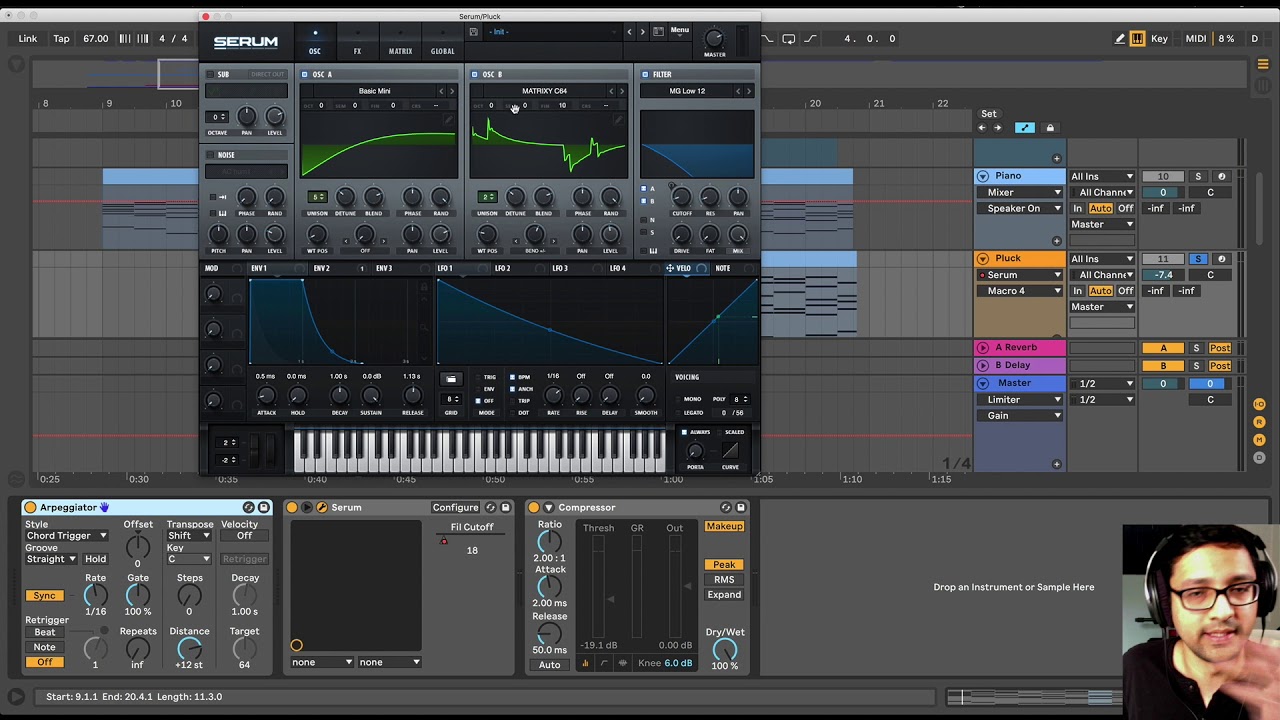Click the Configure button on Serum device
The width and height of the screenshot is (1280, 720).
455,508
